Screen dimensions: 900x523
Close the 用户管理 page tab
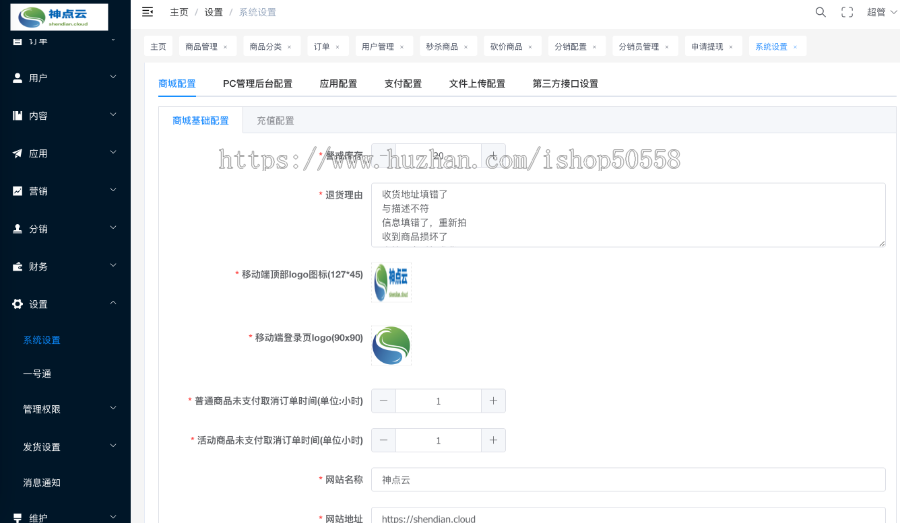[x=402, y=47]
